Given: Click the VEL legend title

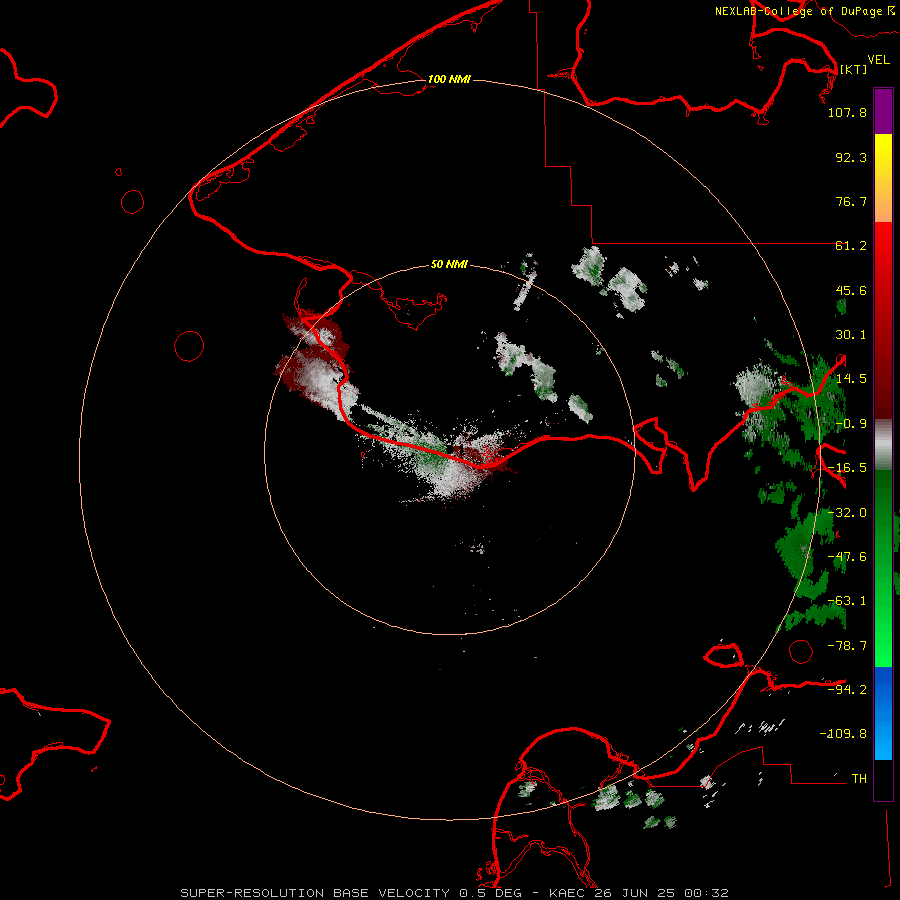Looking at the screenshot, I should point(879,60).
